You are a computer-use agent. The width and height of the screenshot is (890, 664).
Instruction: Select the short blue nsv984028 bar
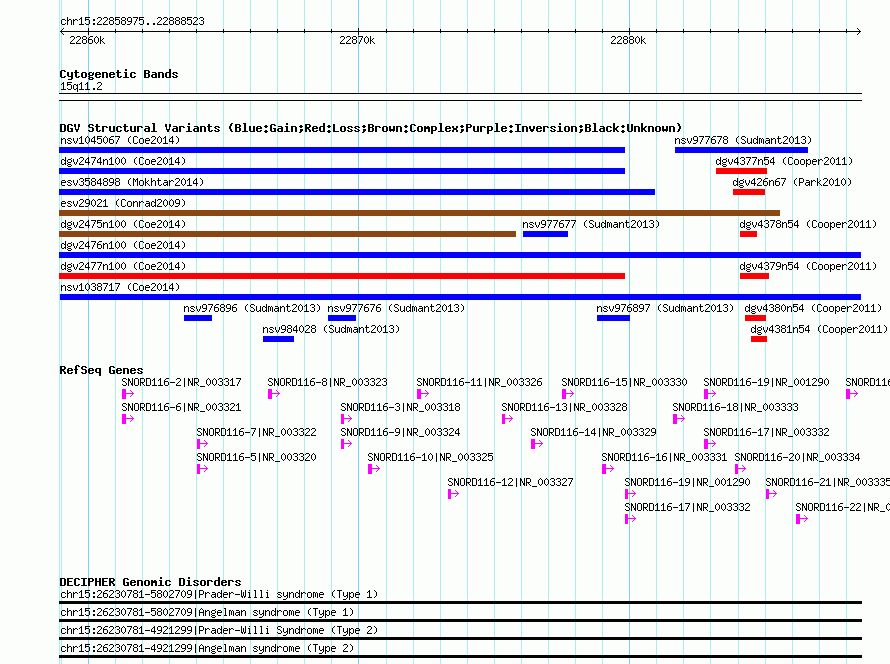point(278,339)
